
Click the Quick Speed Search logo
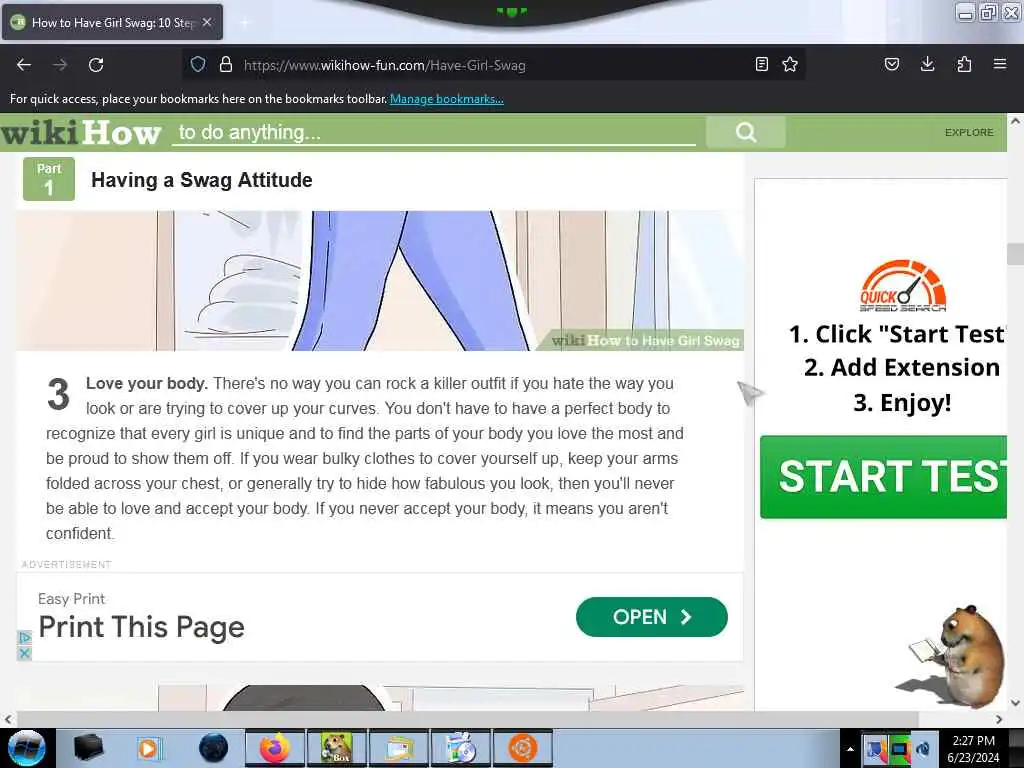tap(903, 285)
